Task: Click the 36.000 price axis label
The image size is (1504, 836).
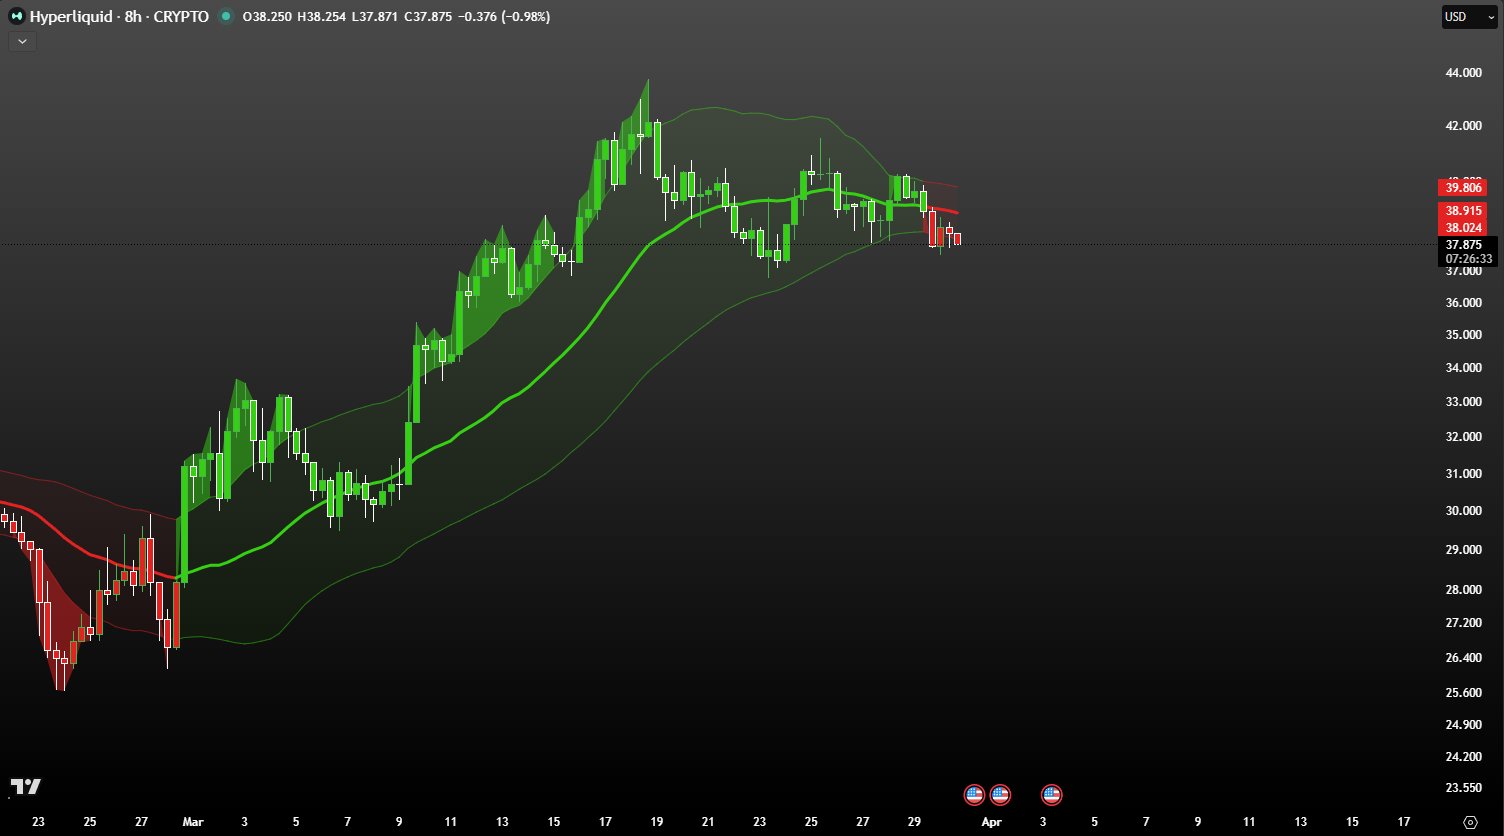Action: (1463, 303)
